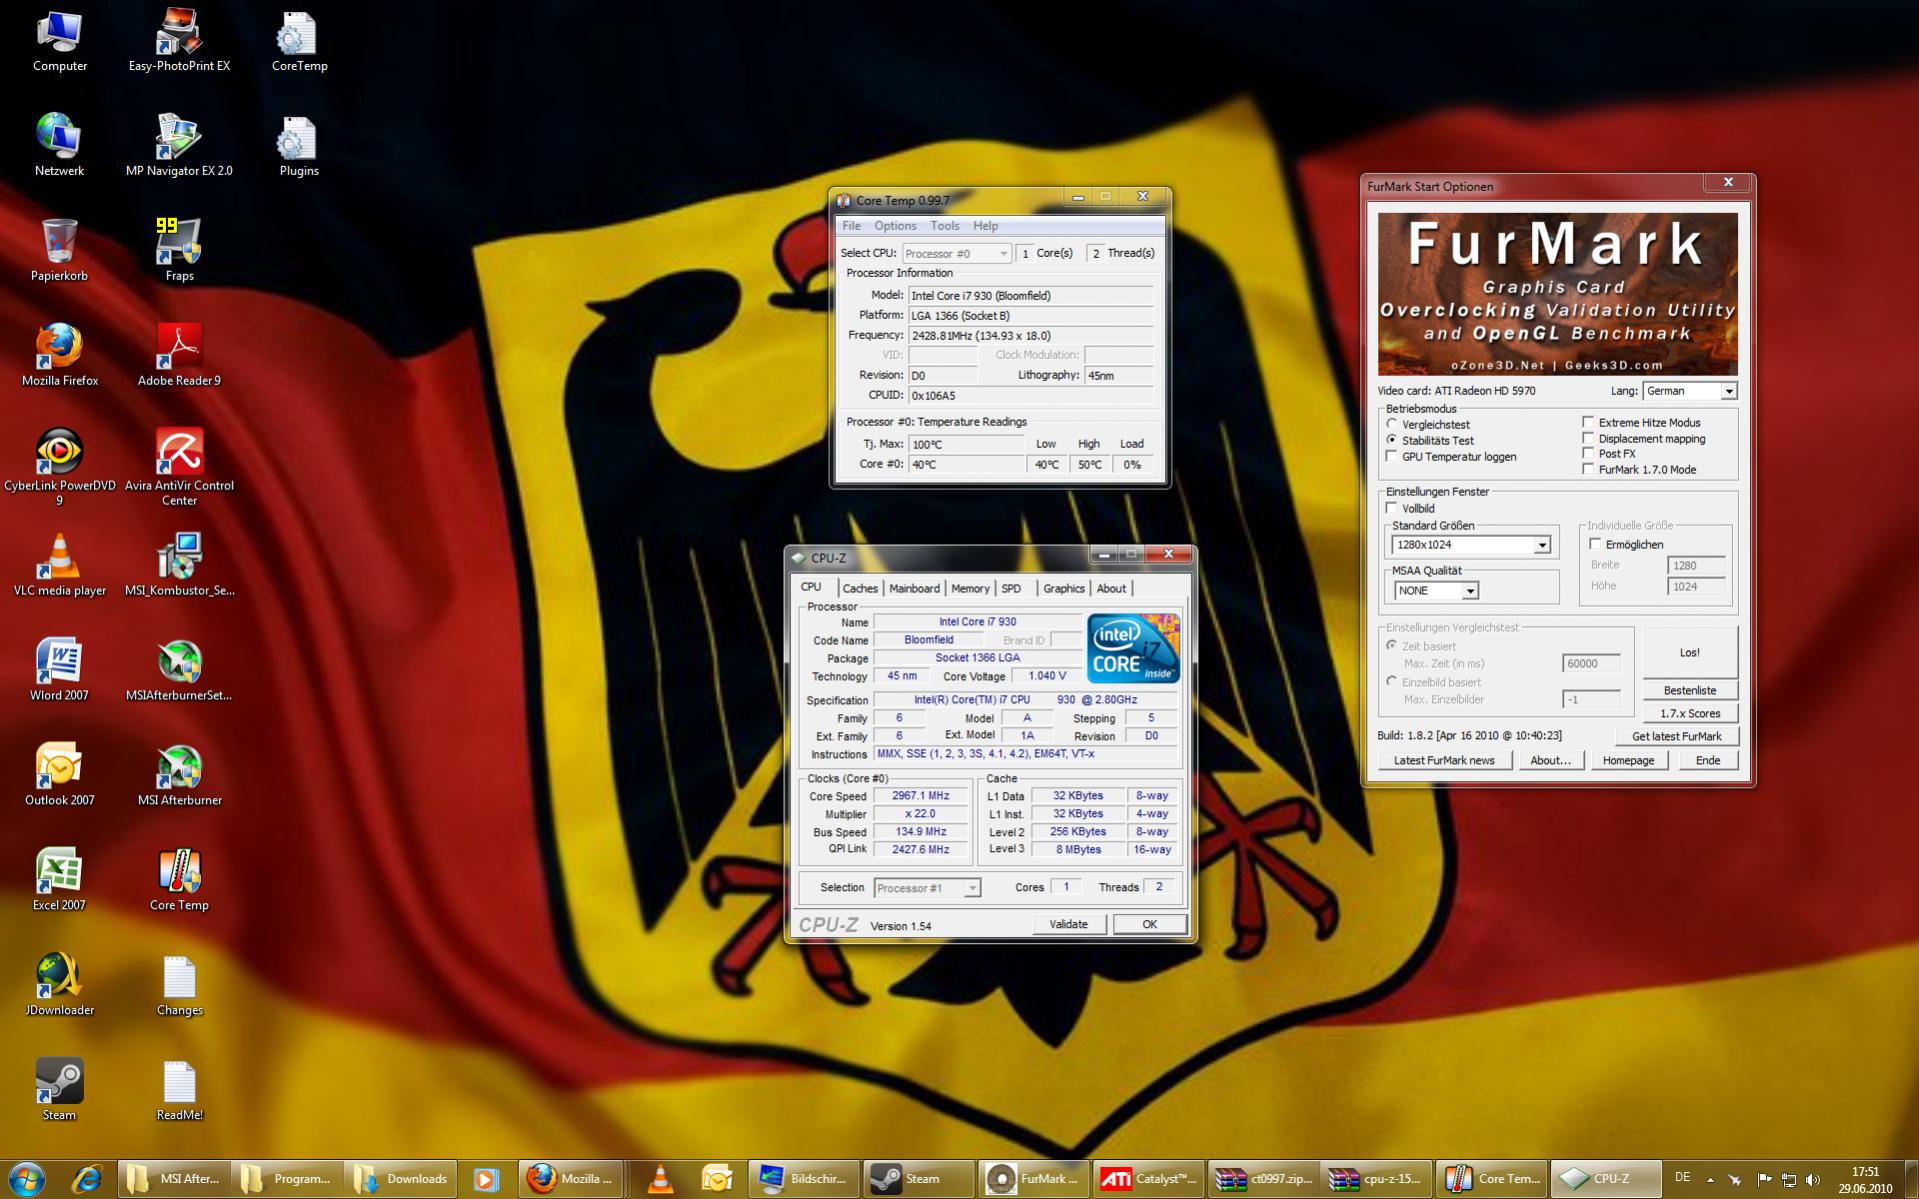Image resolution: width=1919 pixels, height=1199 pixels.
Task: Toggle Post FX checkbox
Action: (x=1588, y=453)
